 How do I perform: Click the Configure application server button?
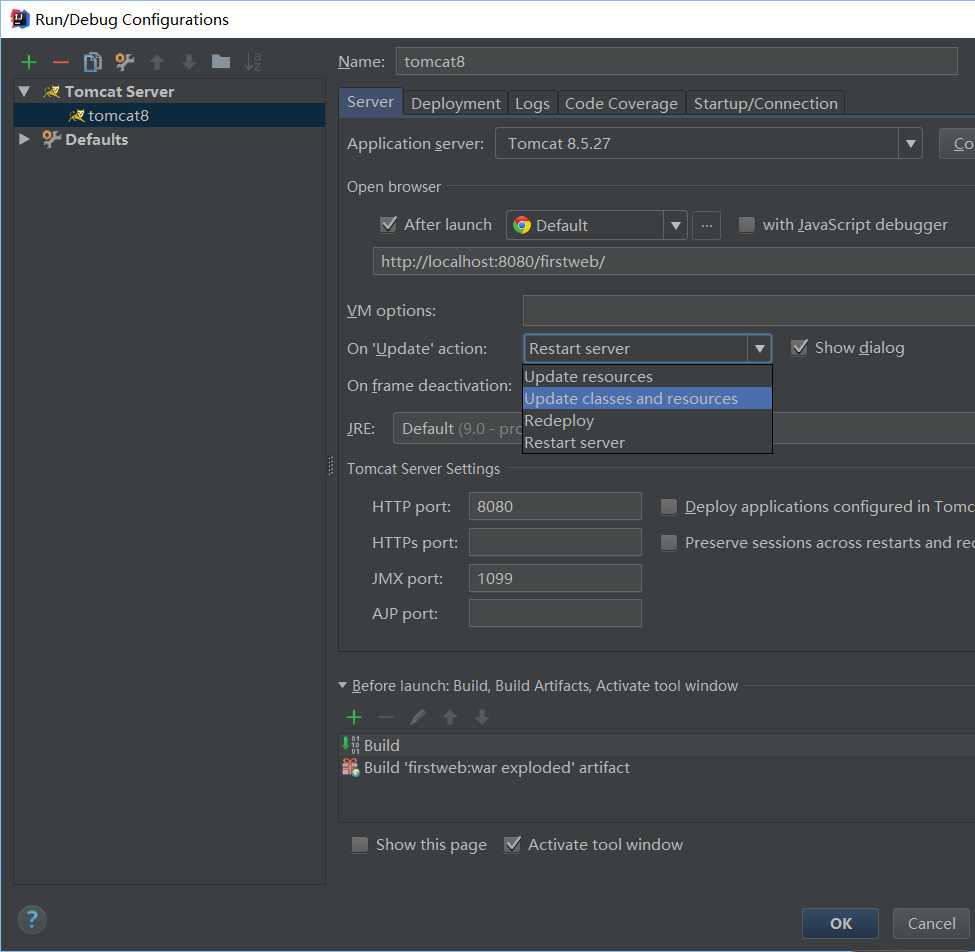point(958,143)
